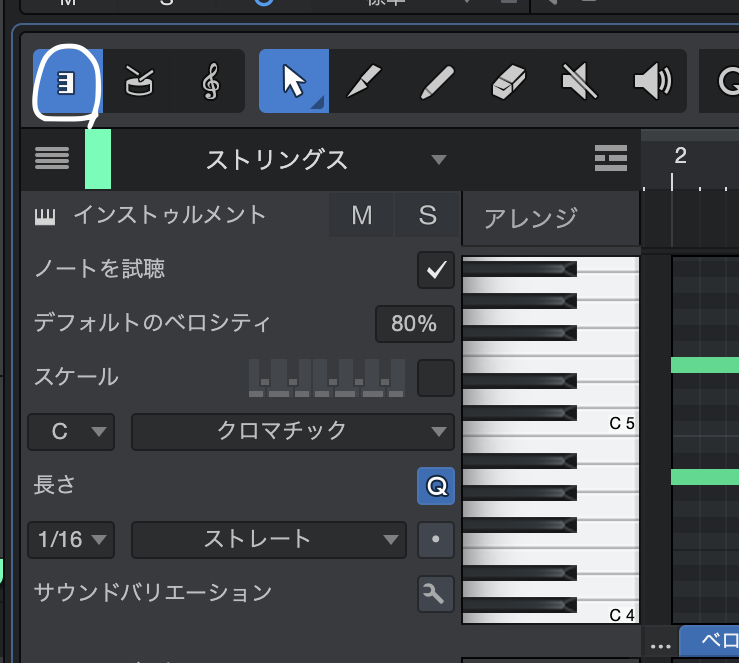The height and width of the screenshot is (663, 739).
Task: Solo the instrument with the S button
Action: click(427, 216)
